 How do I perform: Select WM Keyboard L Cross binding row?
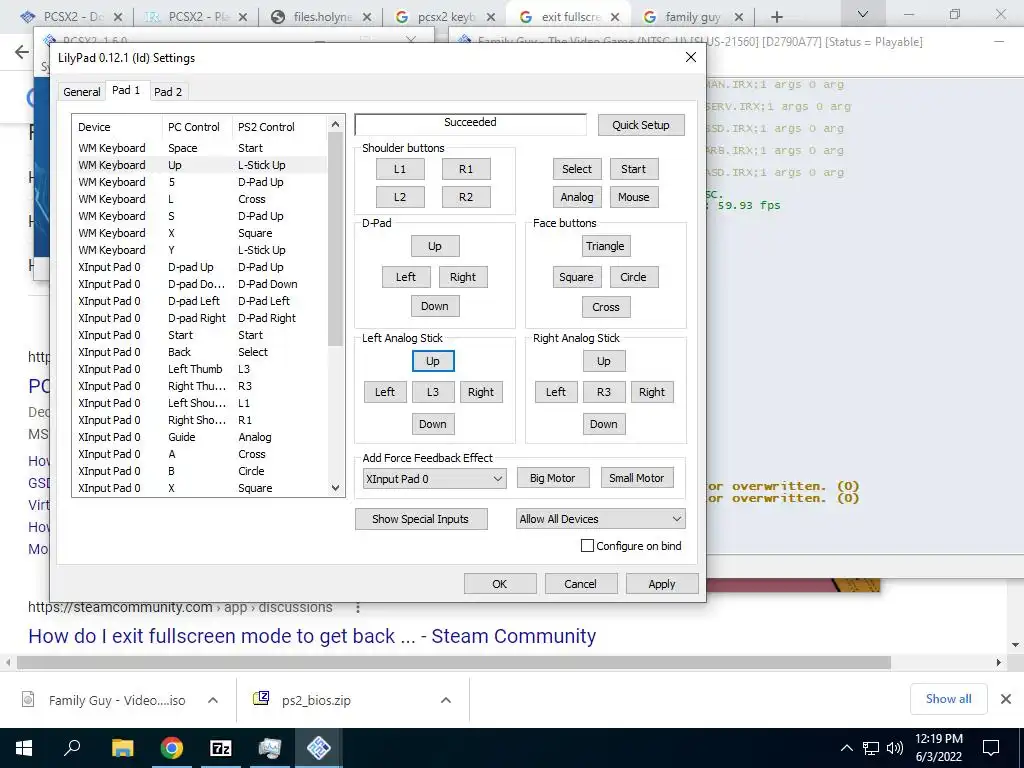coord(200,199)
